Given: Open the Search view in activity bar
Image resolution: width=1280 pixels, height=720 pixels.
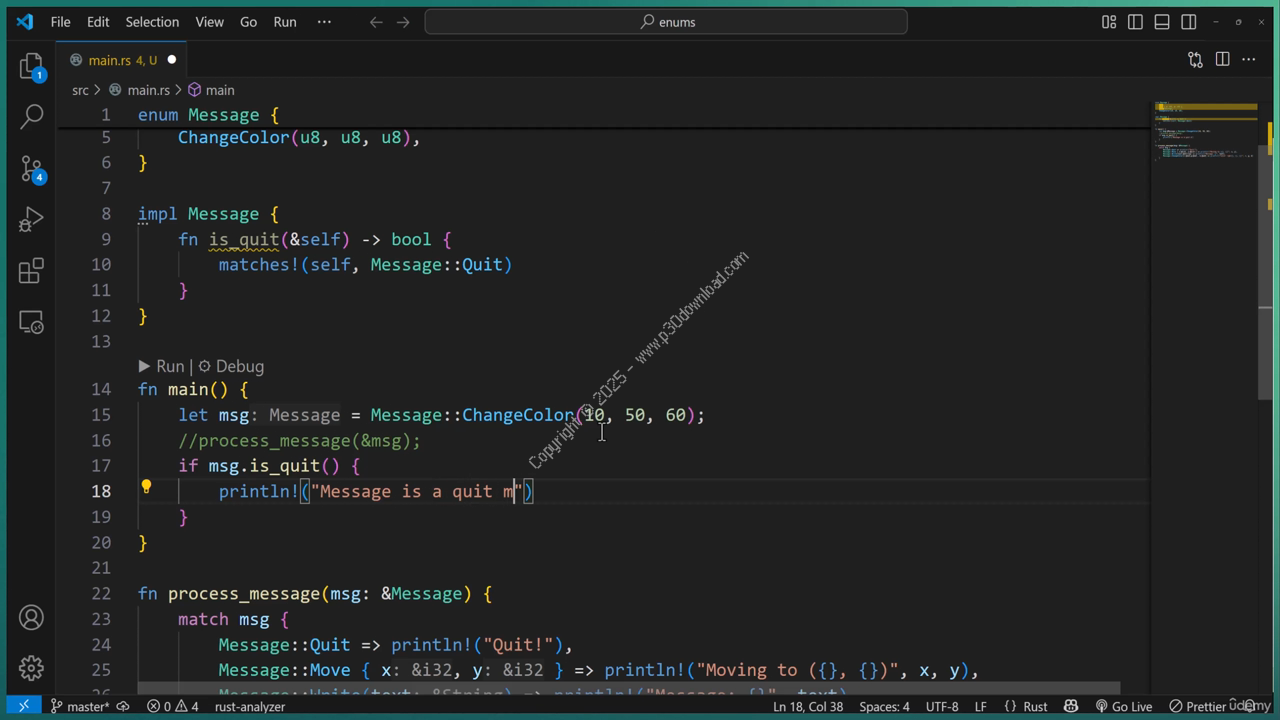Looking at the screenshot, I should click(32, 116).
